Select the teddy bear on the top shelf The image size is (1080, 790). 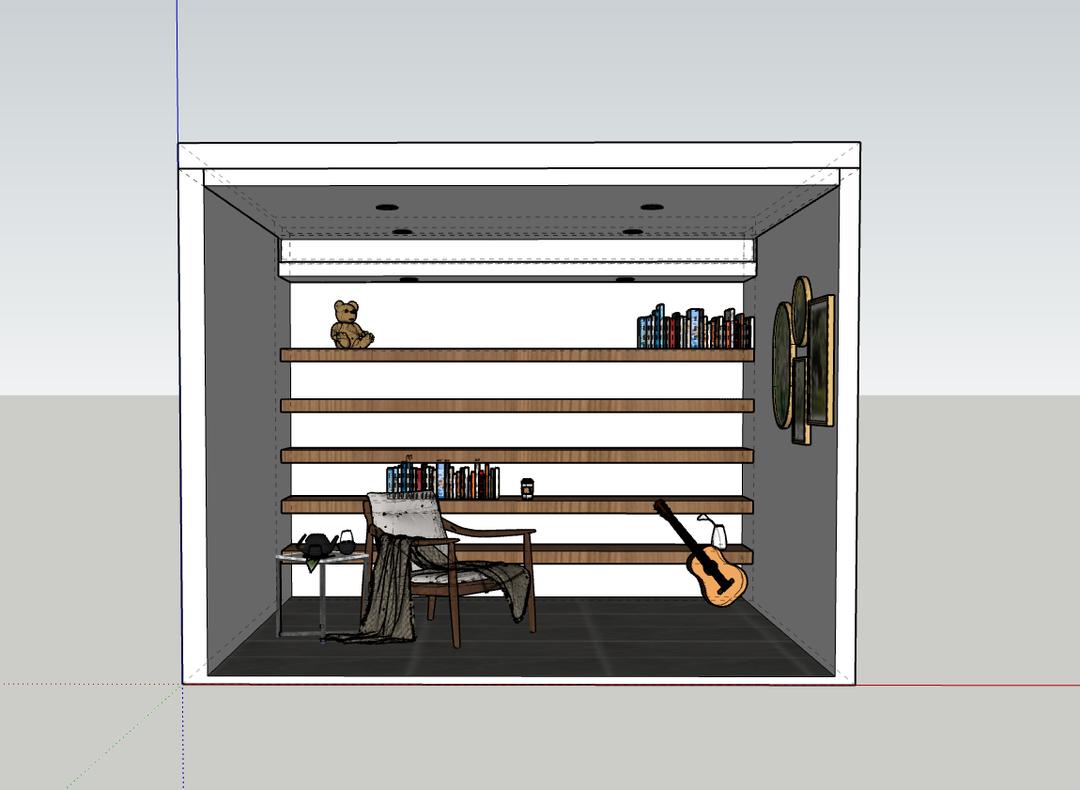(x=349, y=325)
